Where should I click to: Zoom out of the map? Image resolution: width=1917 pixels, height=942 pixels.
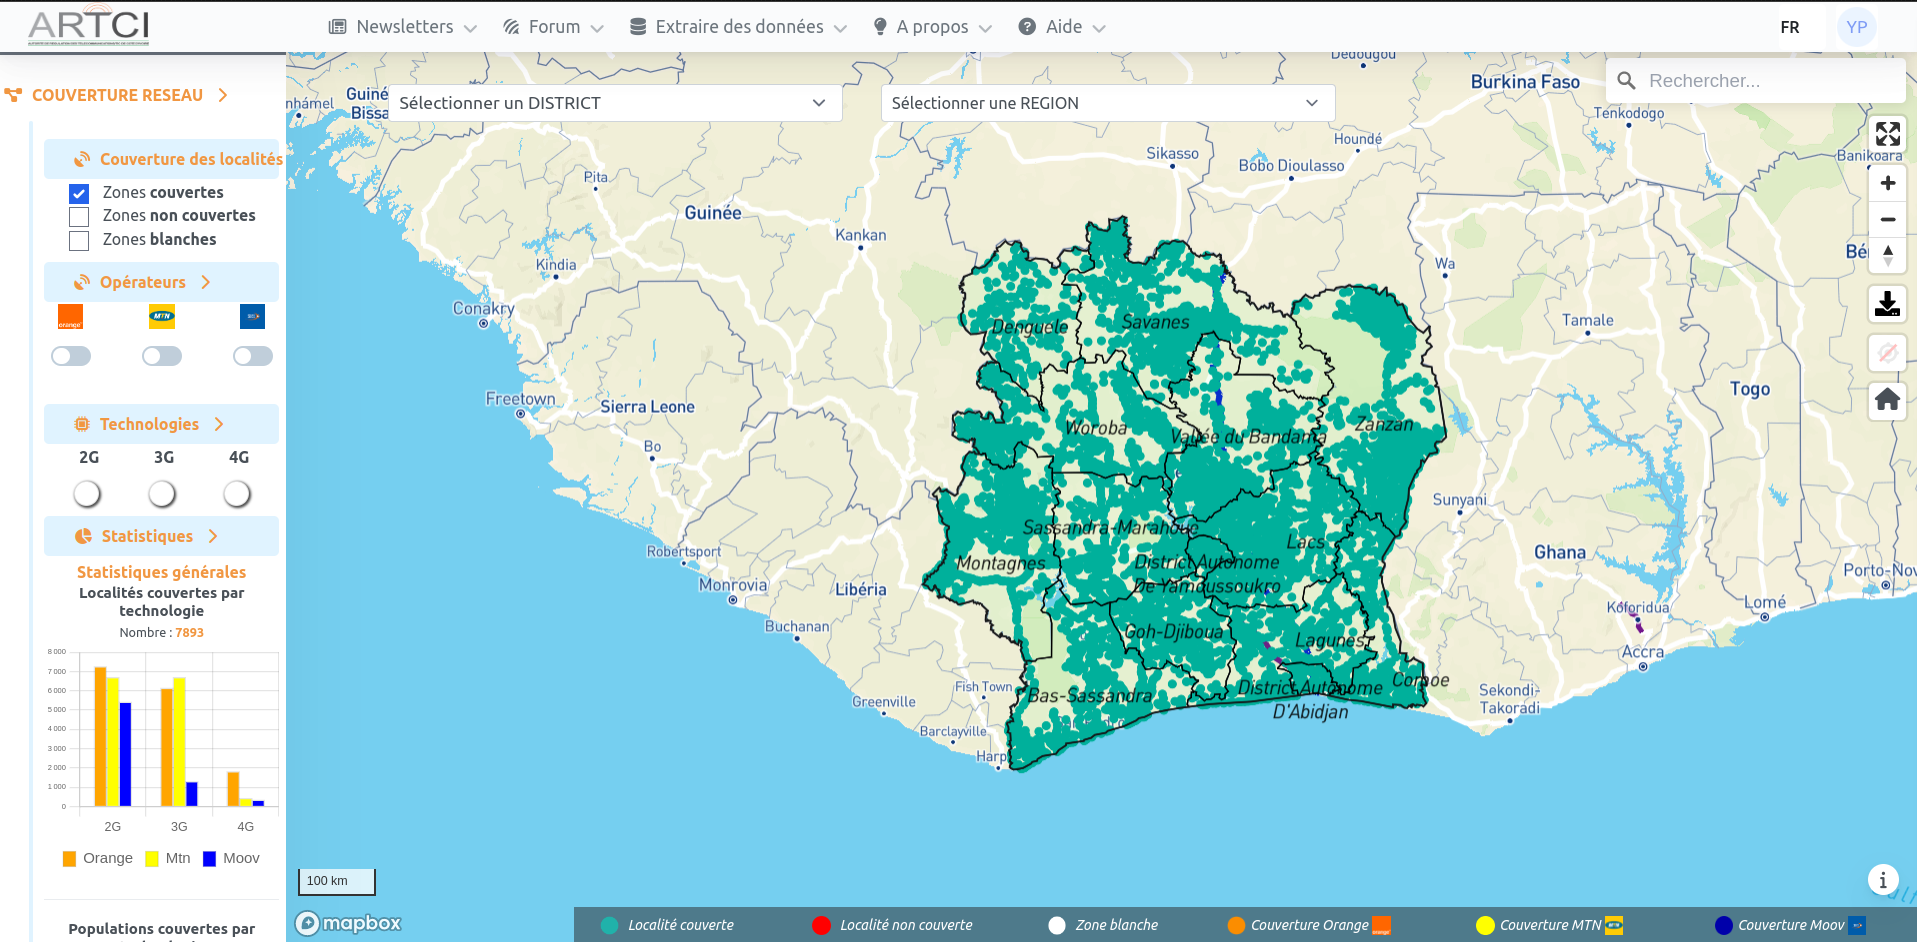[1887, 219]
